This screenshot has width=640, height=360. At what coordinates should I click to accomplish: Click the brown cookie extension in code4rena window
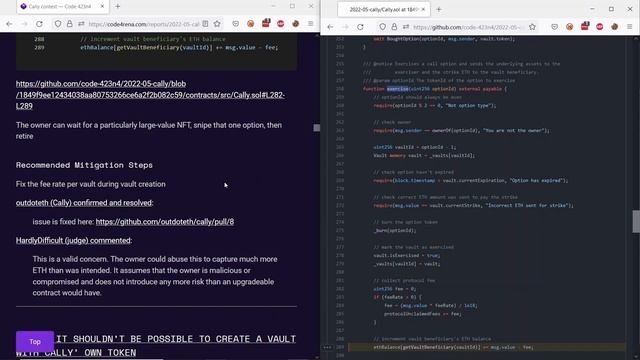pyautogui.click(x=296, y=24)
